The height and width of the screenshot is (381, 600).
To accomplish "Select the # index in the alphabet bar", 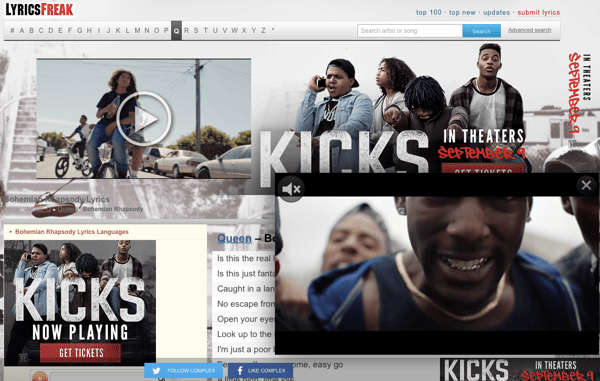I will (12, 30).
